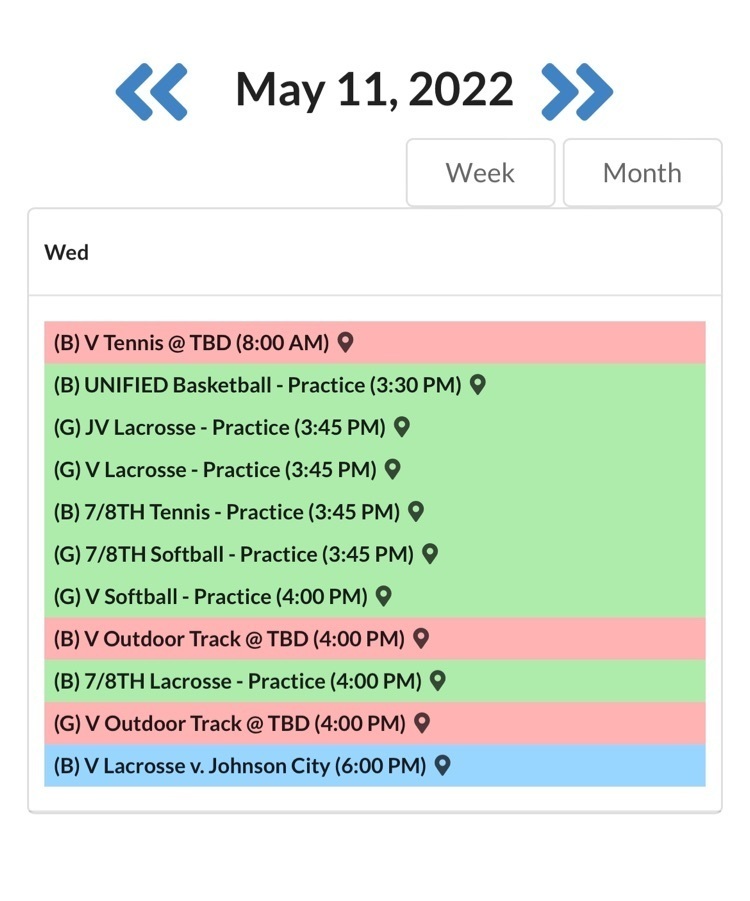Click the May 11, 2022 date heading
This screenshot has height=901, width=750.
coord(374,90)
